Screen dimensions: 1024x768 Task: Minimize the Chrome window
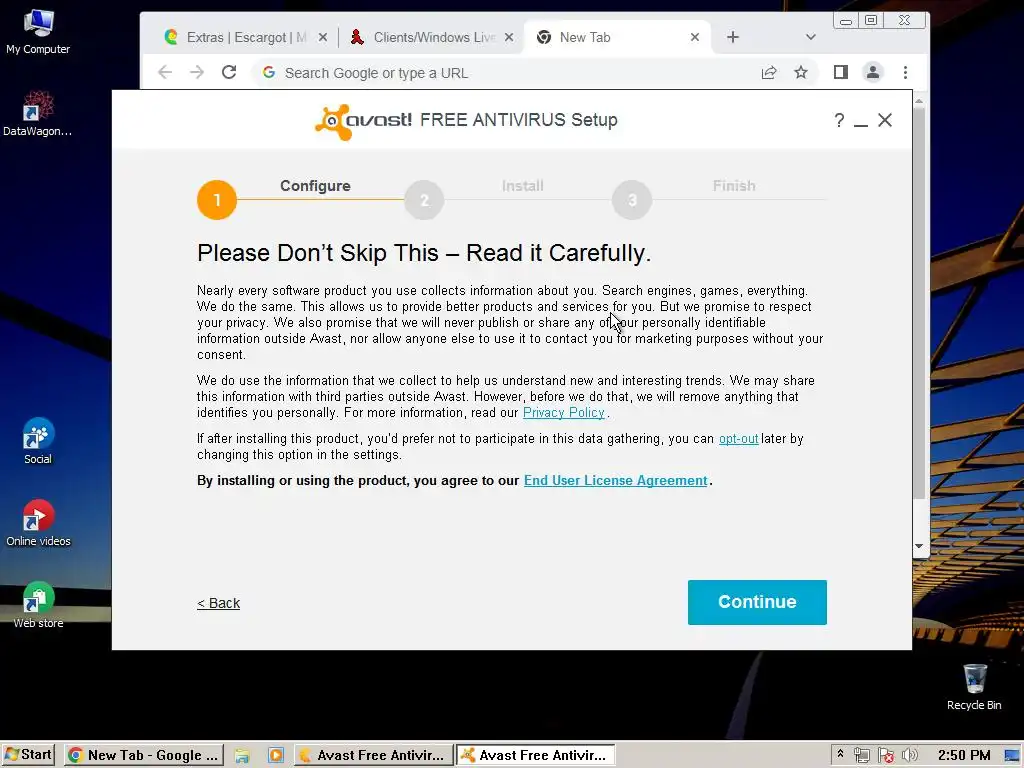846,21
